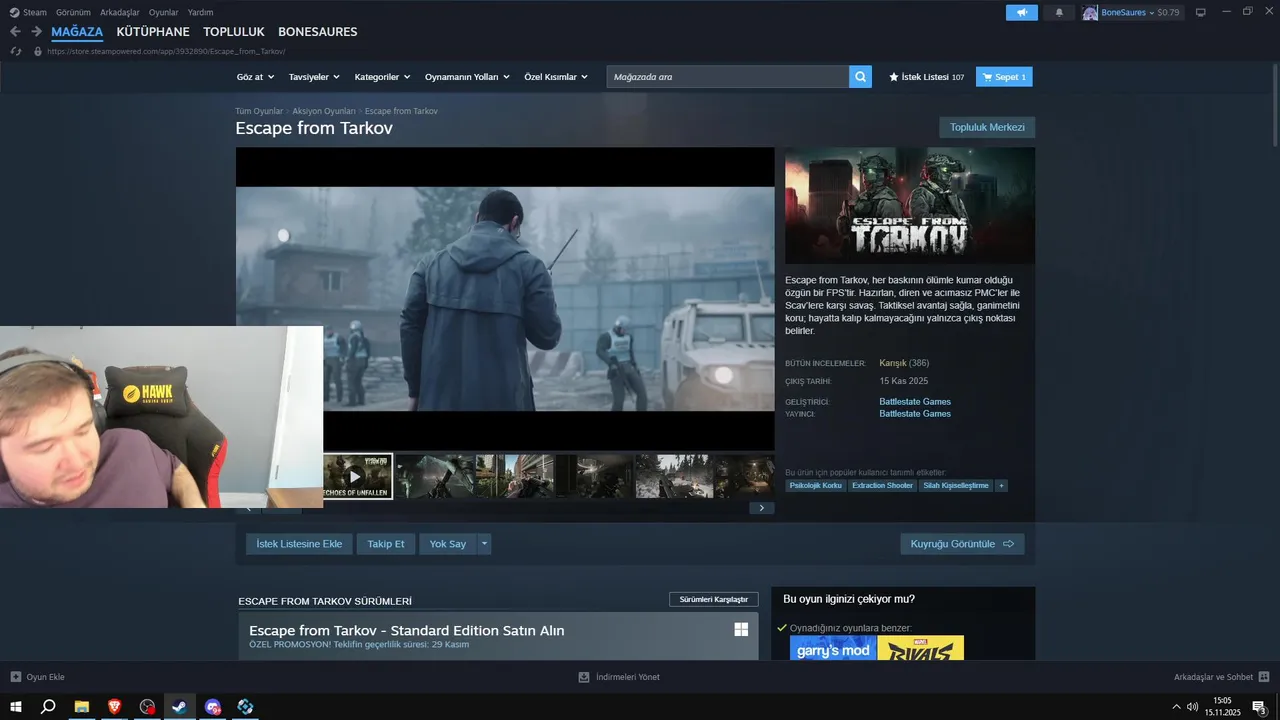
Task: Click Kuyruğu Görüntüle button
Action: (962, 544)
